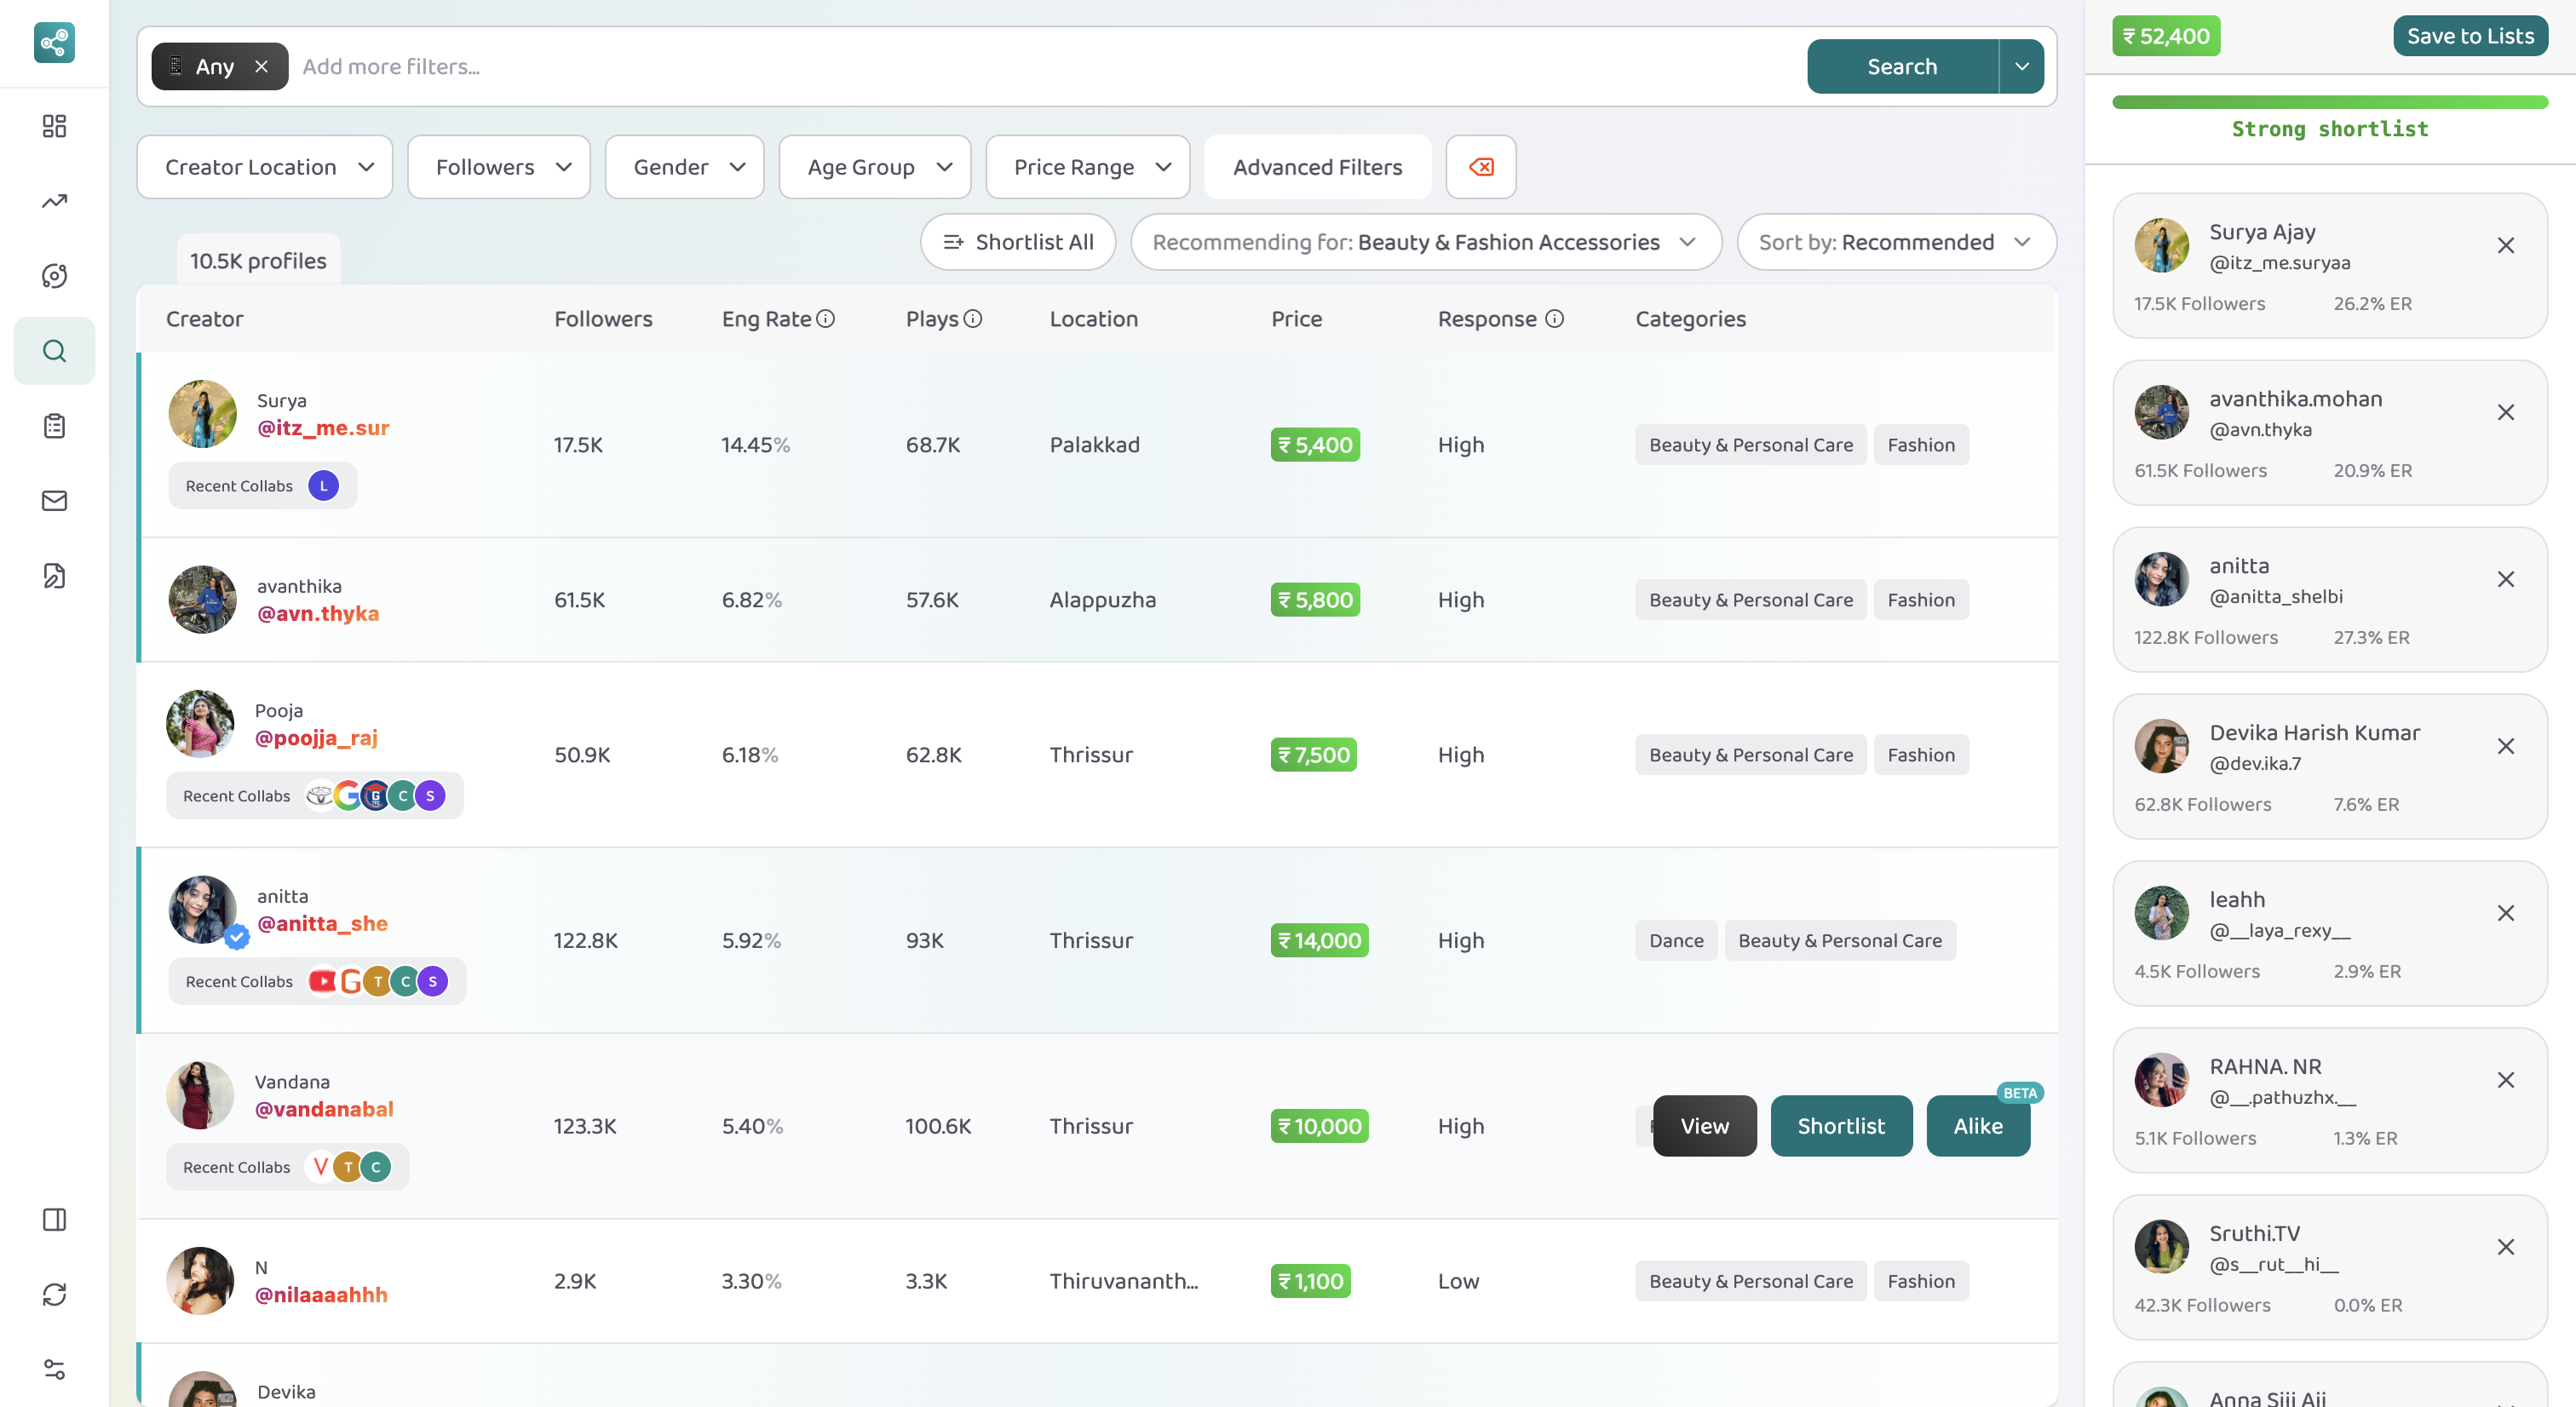Click the Followers column header
Screen dimensions: 2576x1407
click(603, 319)
